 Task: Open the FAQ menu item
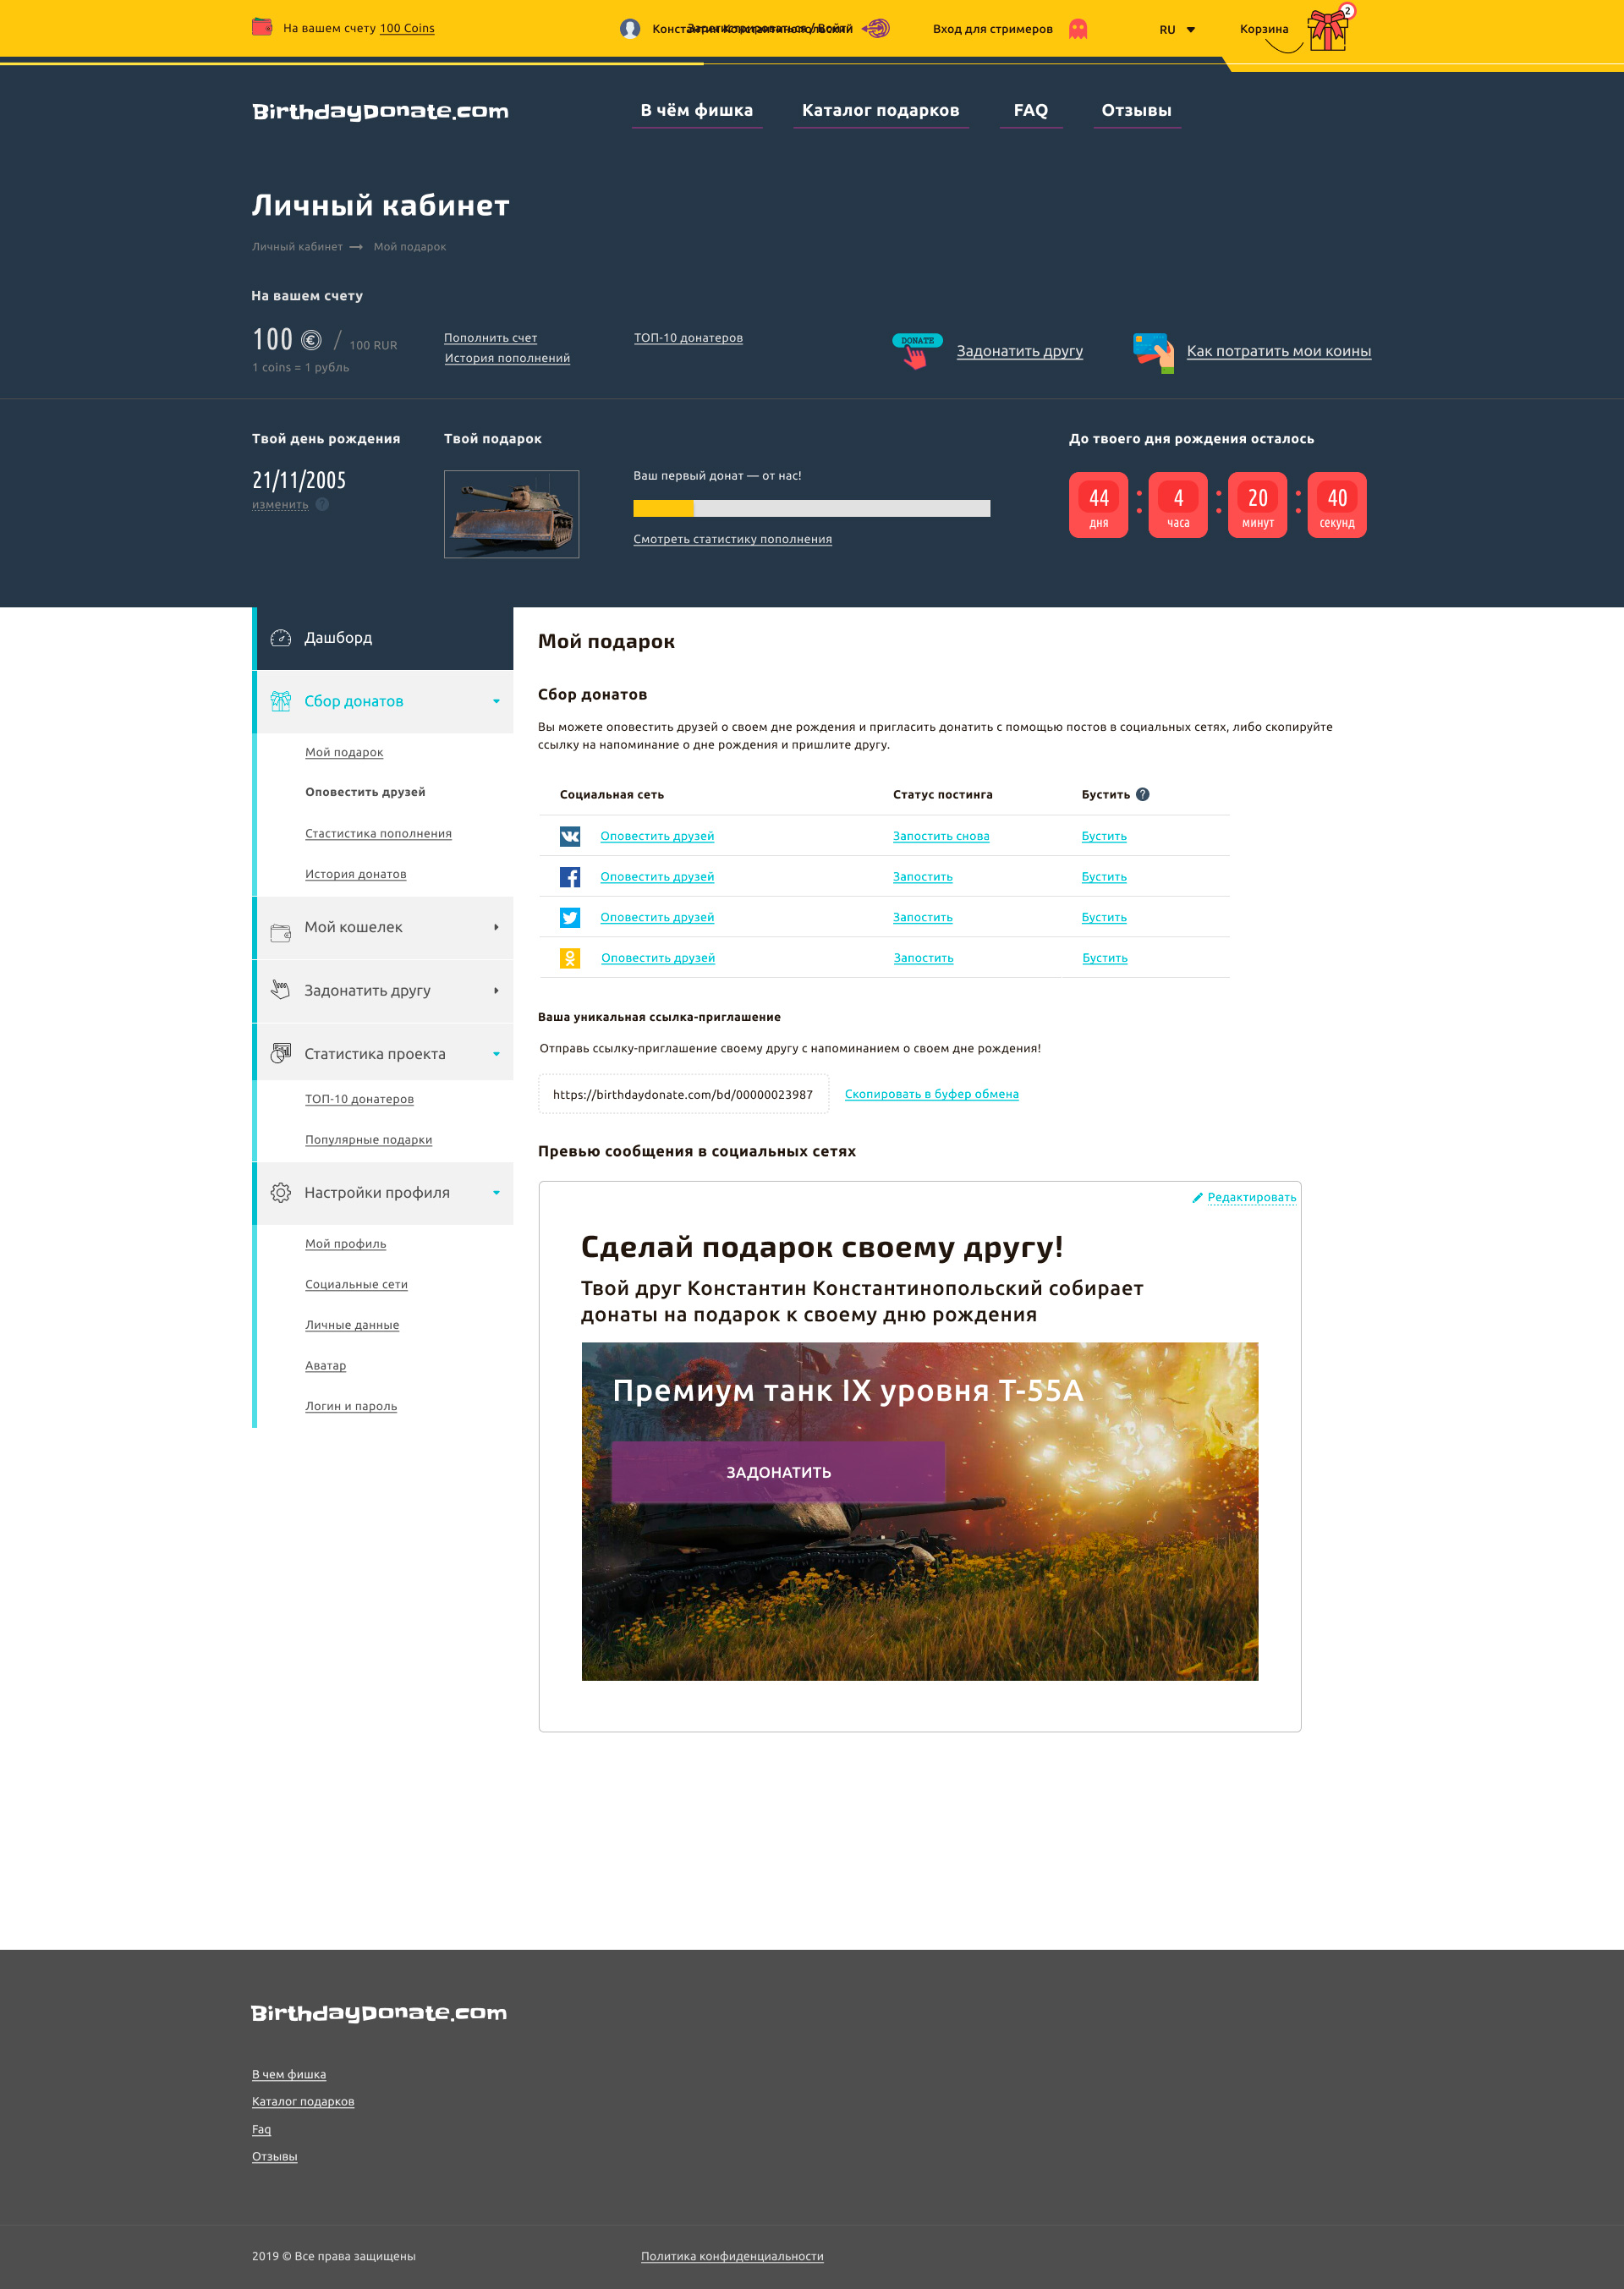point(1031,110)
